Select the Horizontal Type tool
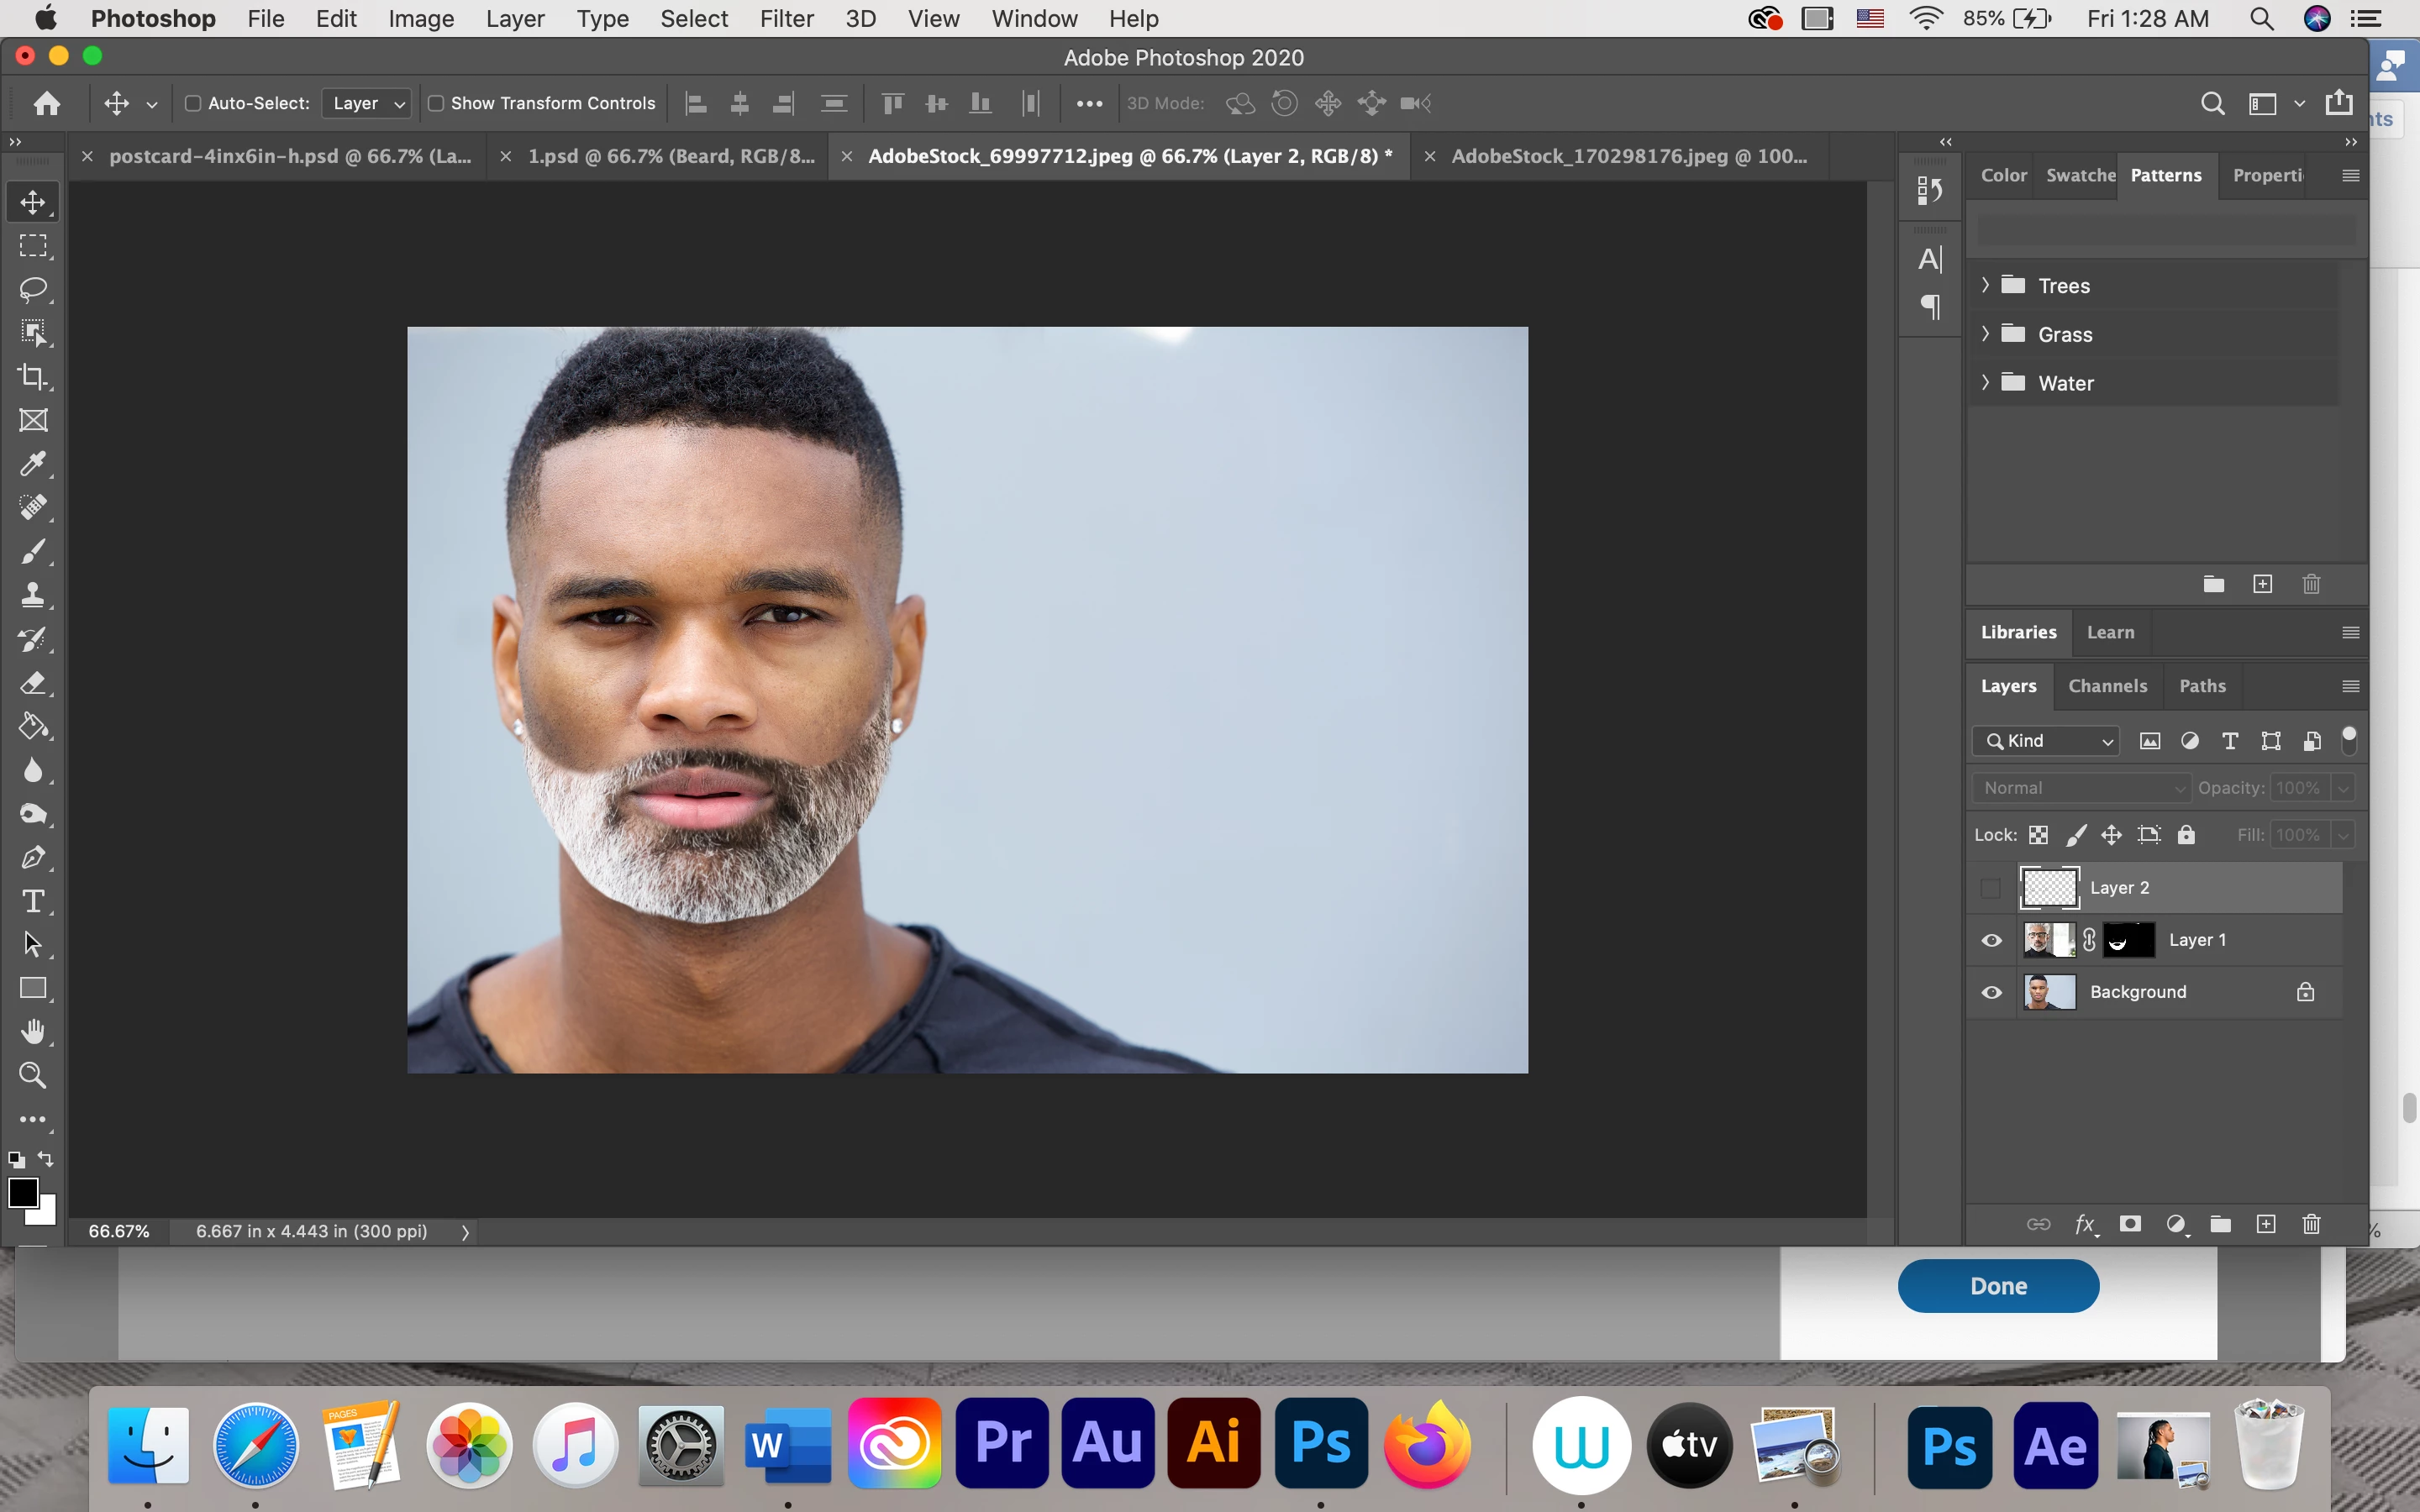The height and width of the screenshot is (1512, 2420). click(33, 901)
